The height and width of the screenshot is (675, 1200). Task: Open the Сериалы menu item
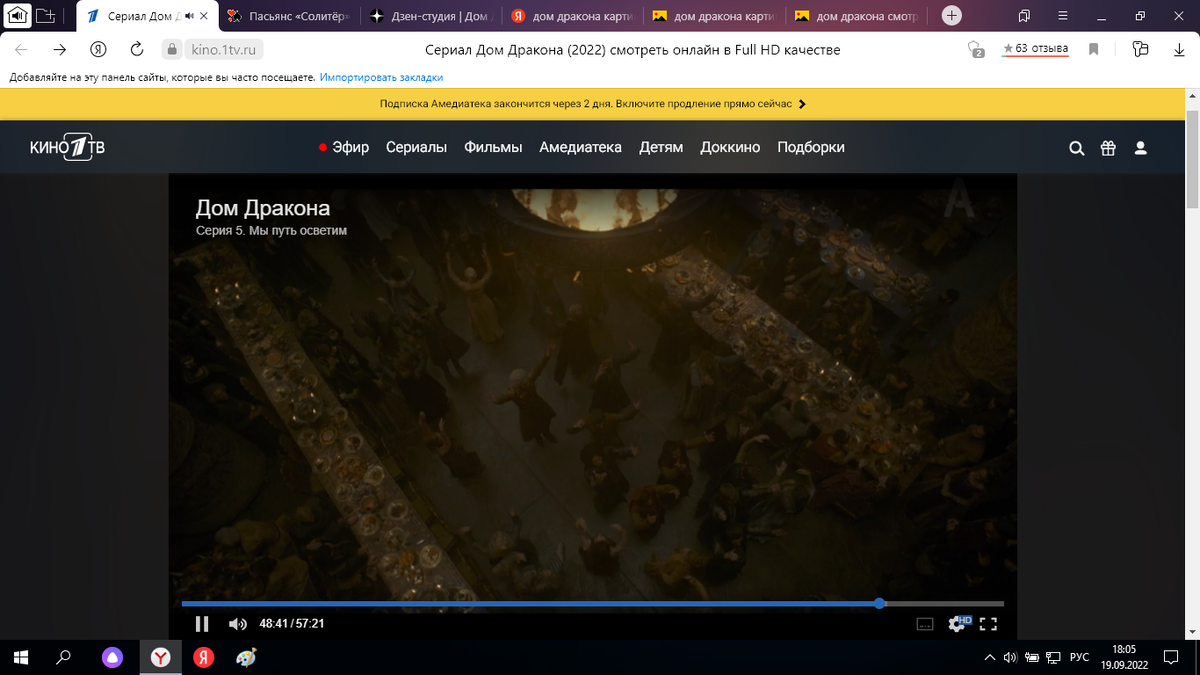point(416,147)
